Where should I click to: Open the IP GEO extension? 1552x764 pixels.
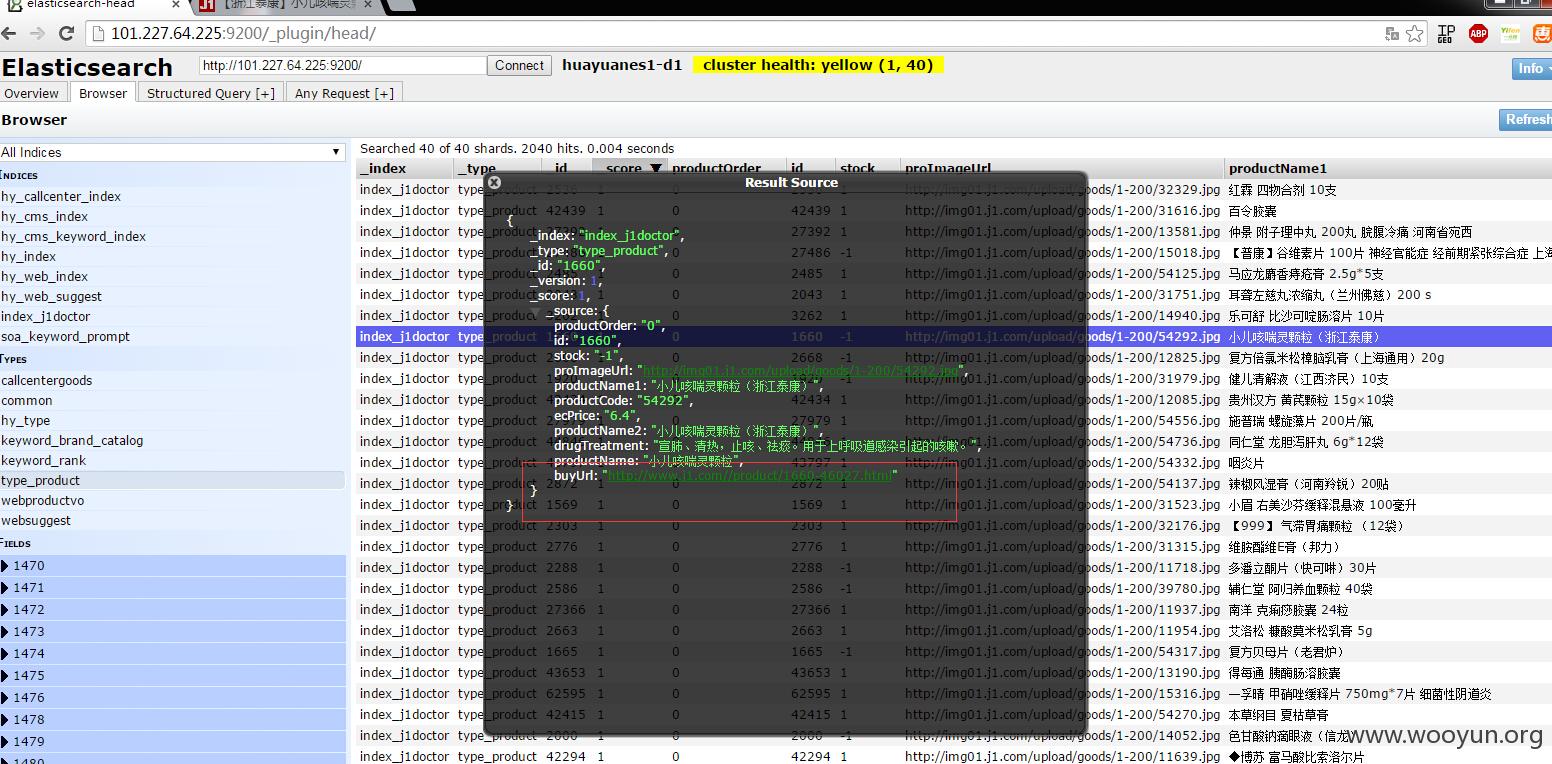pyautogui.click(x=1445, y=33)
